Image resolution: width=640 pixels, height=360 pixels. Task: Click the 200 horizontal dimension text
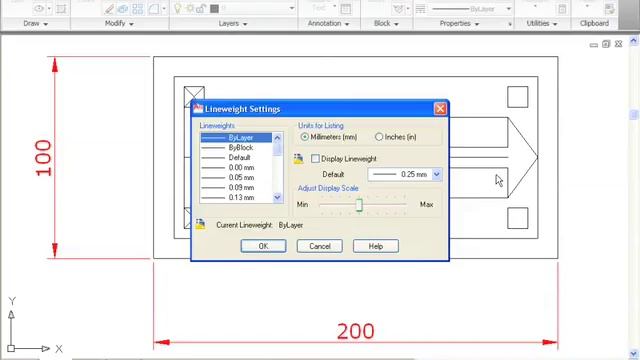[x=355, y=331]
